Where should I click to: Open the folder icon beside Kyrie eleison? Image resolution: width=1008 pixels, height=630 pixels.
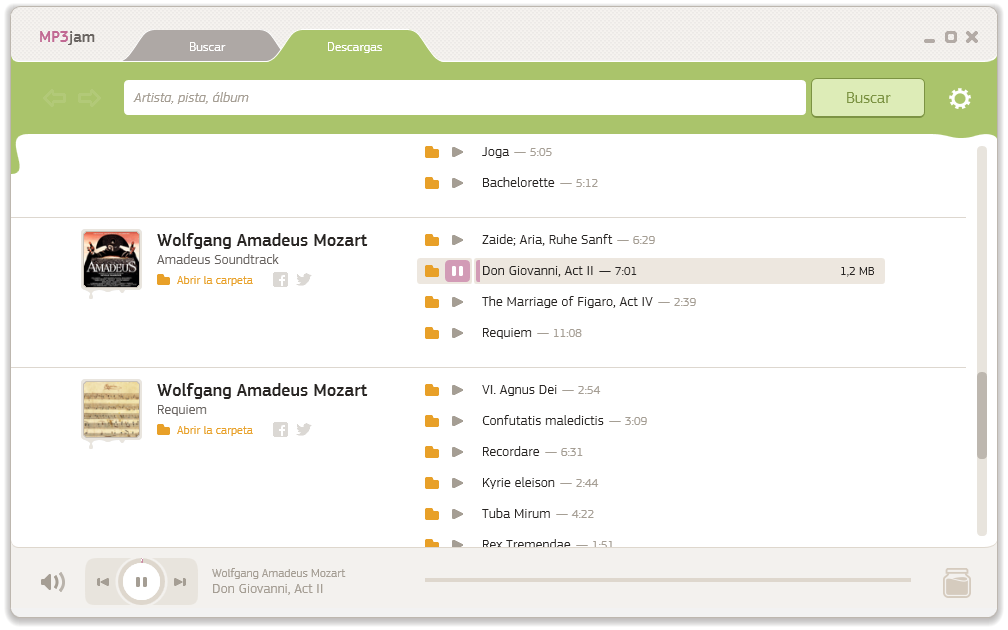click(x=433, y=482)
